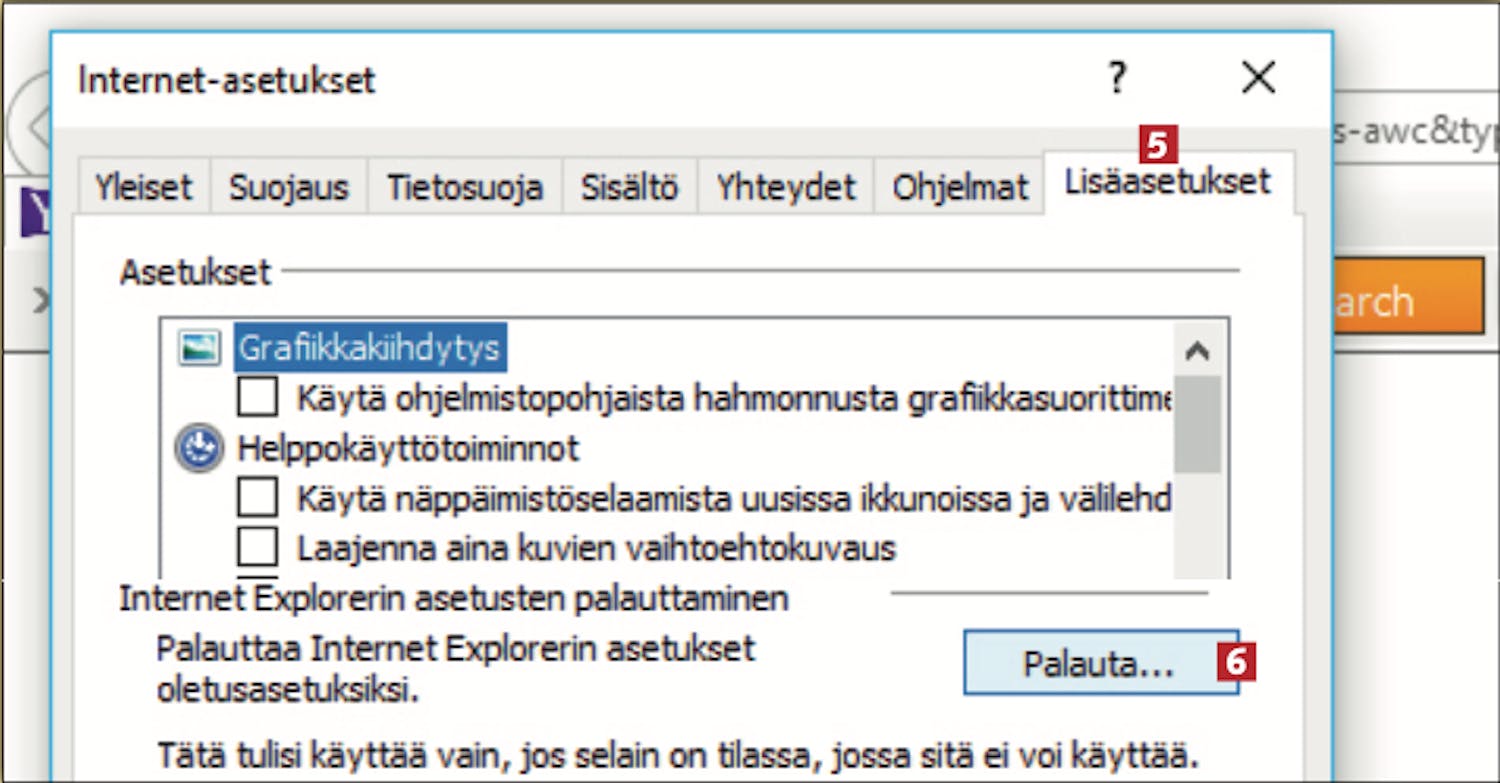1500x783 pixels.
Task: Click the settings list scroll-up arrow
Action: [x=1197, y=351]
